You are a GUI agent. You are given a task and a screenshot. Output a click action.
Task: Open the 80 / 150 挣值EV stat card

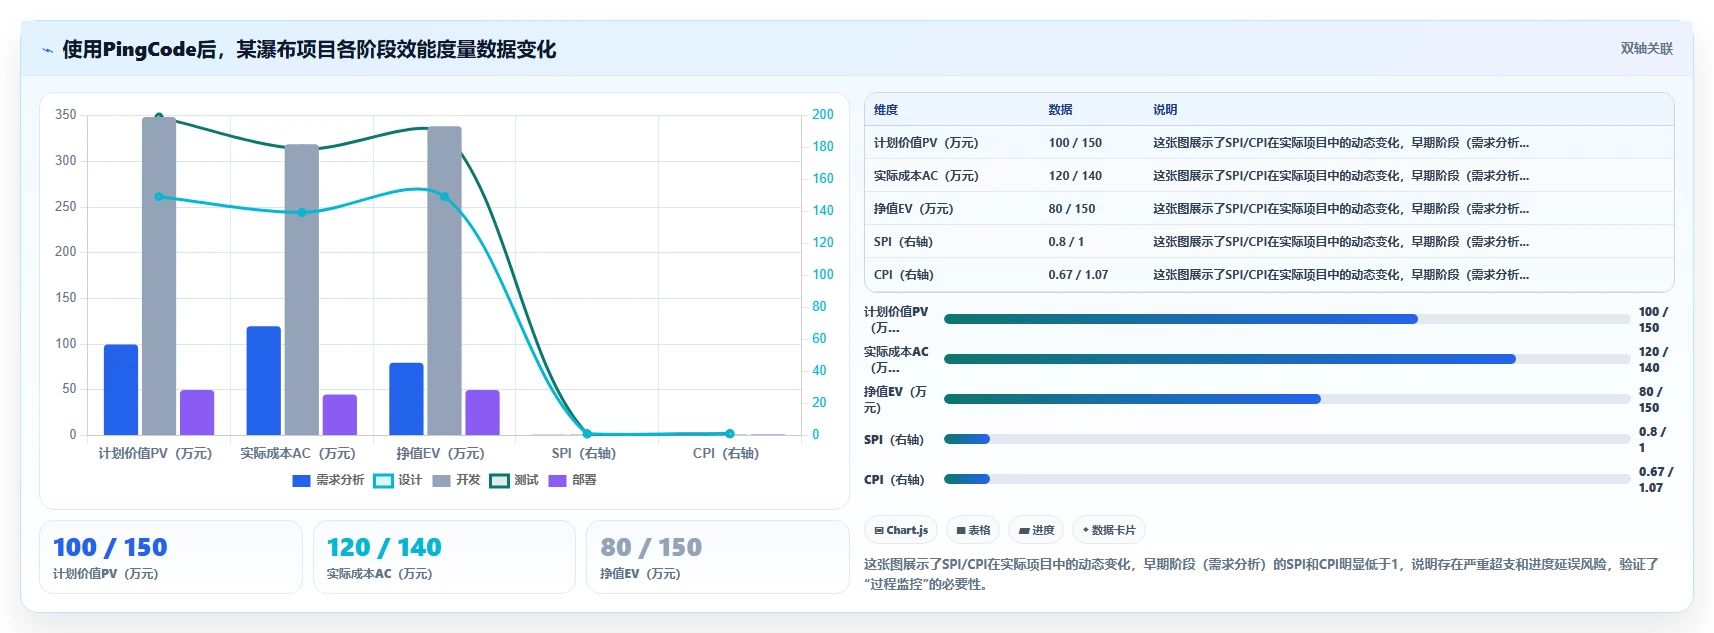point(717,557)
